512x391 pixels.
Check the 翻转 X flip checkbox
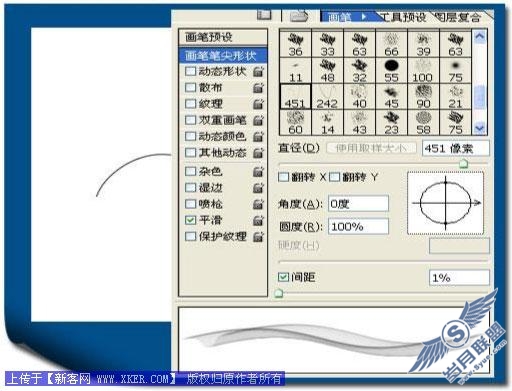pos(283,177)
